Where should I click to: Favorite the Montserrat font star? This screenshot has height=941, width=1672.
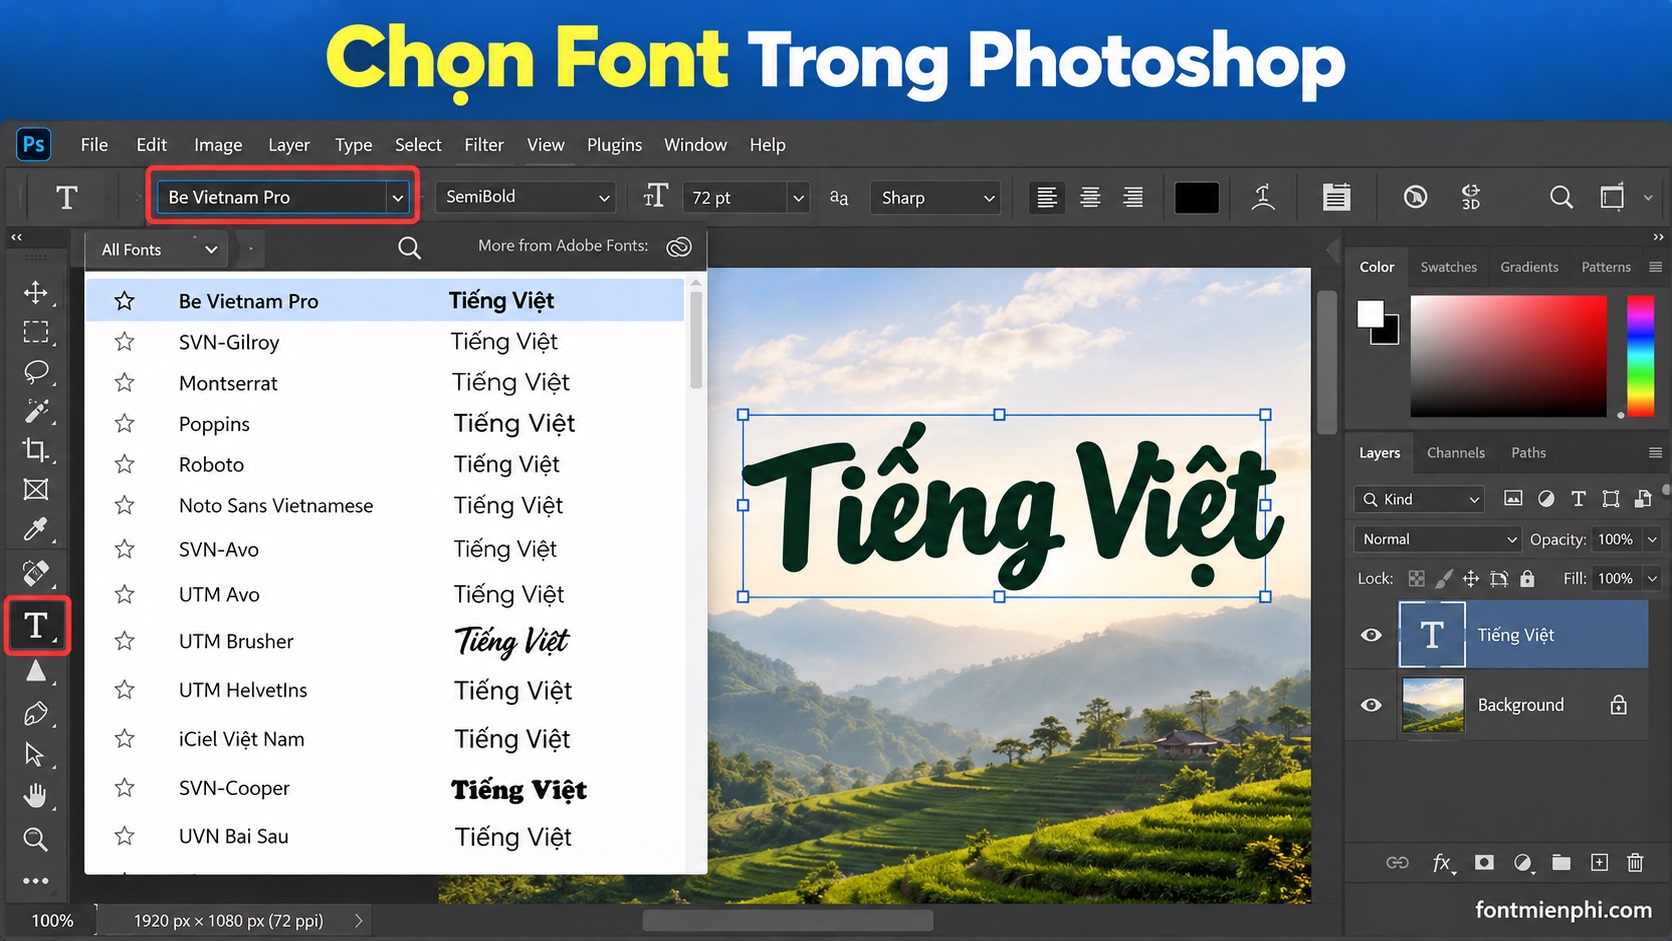[x=124, y=383]
